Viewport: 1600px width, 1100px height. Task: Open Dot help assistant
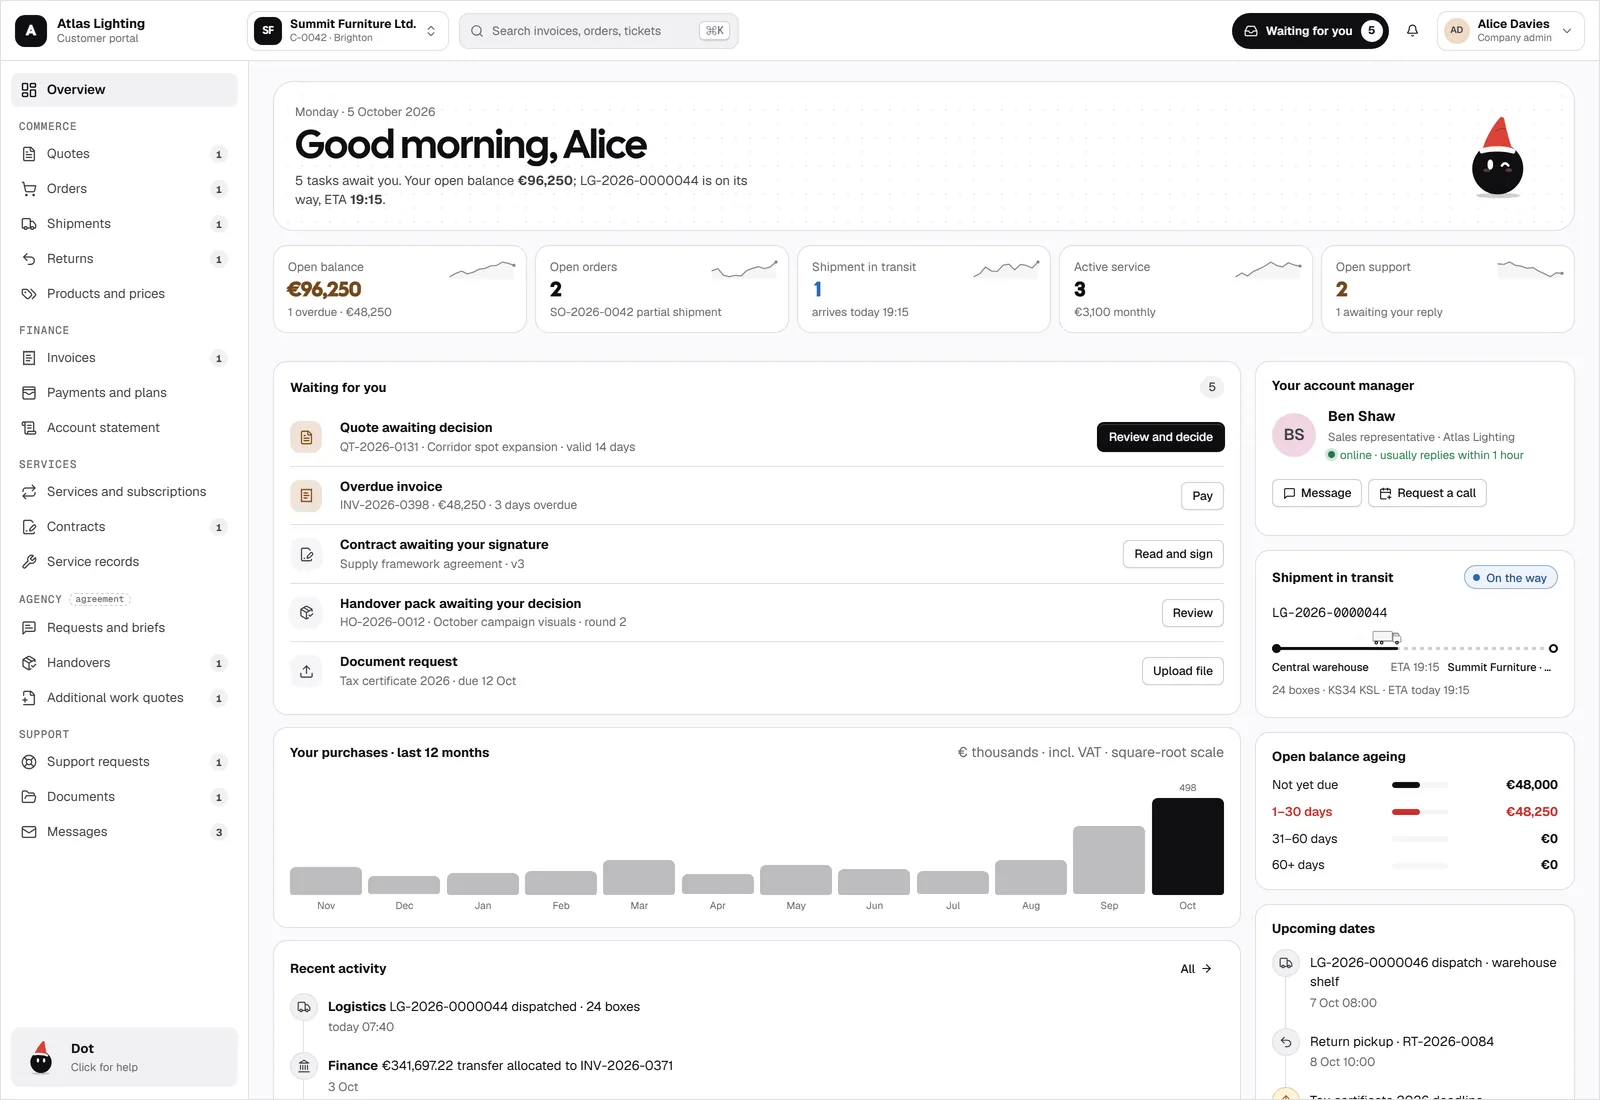click(x=125, y=1057)
